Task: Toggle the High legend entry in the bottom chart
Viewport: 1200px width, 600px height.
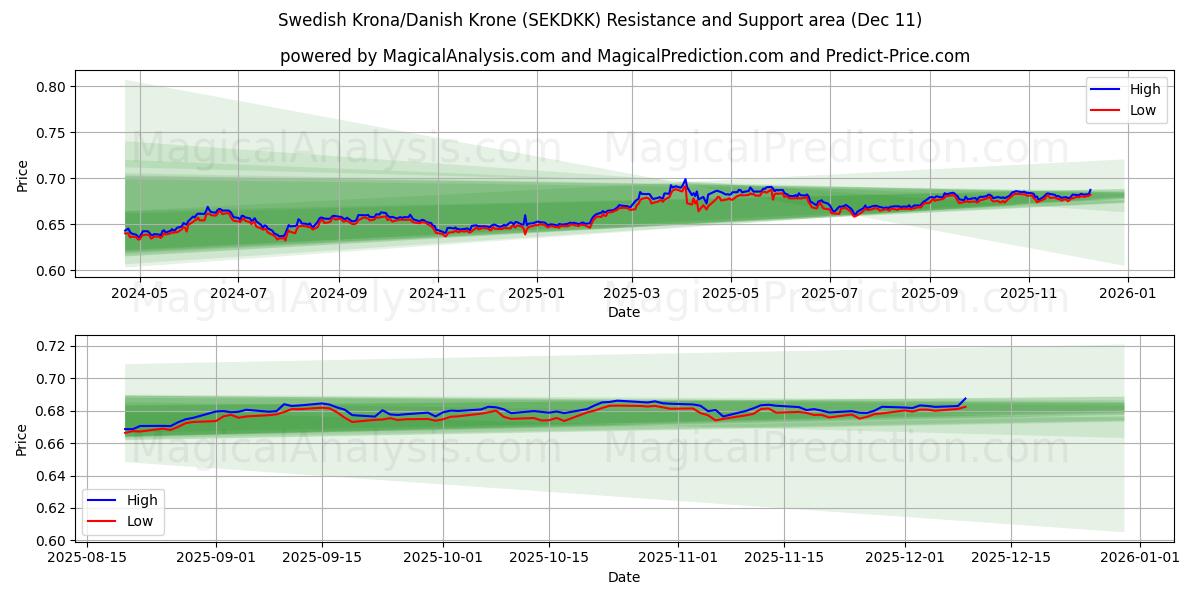Action: click(140, 501)
